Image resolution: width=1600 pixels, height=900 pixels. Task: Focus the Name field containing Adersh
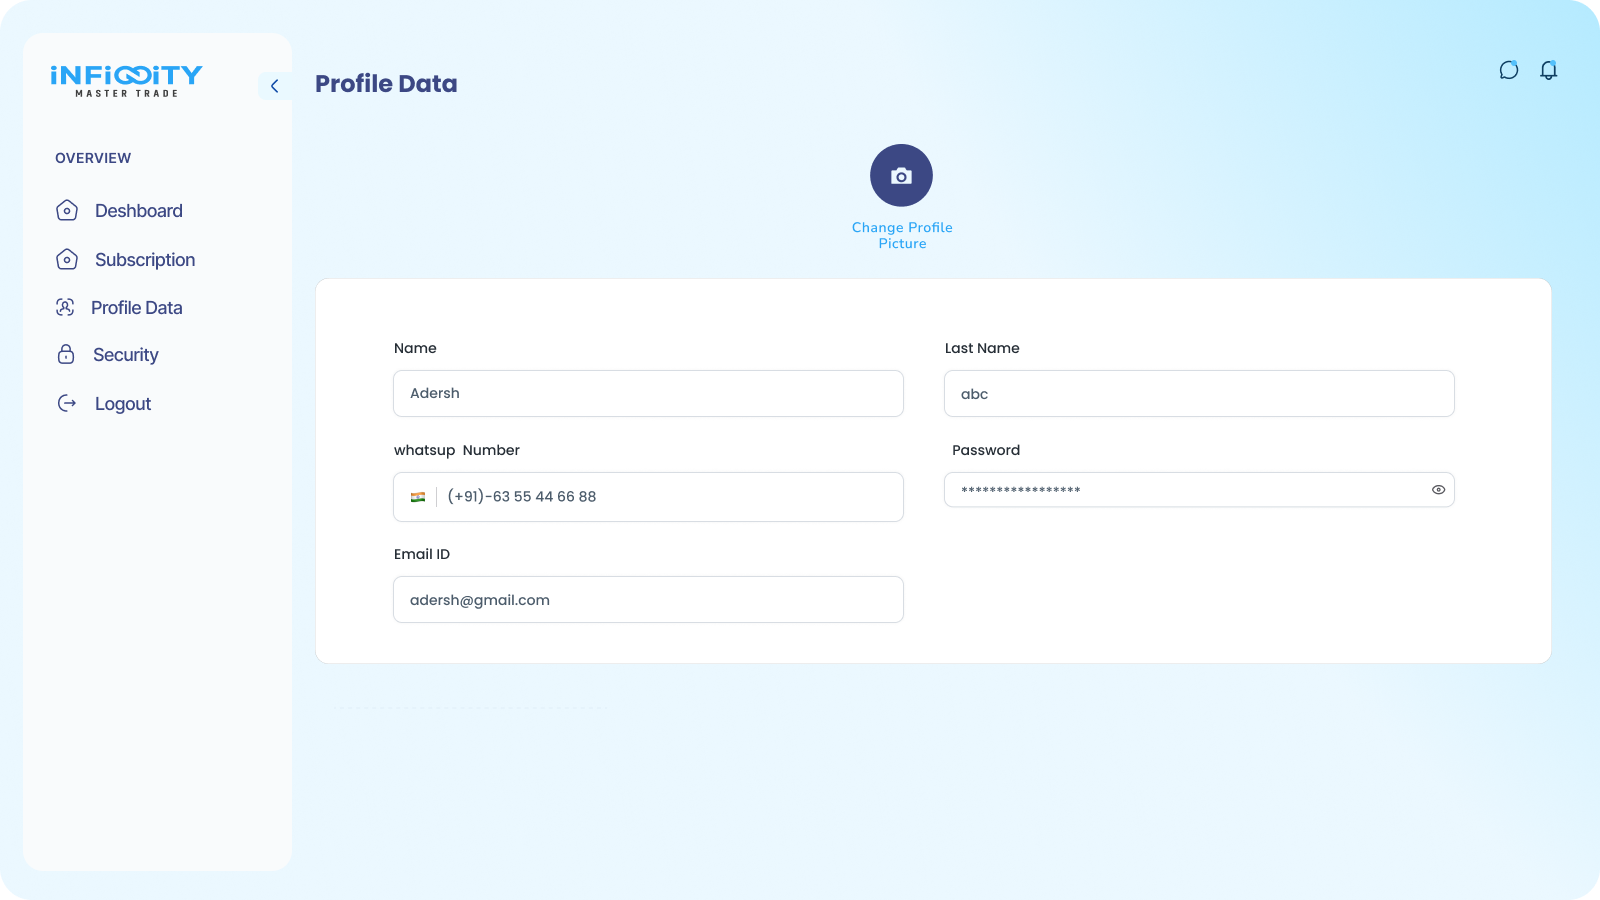tap(648, 393)
